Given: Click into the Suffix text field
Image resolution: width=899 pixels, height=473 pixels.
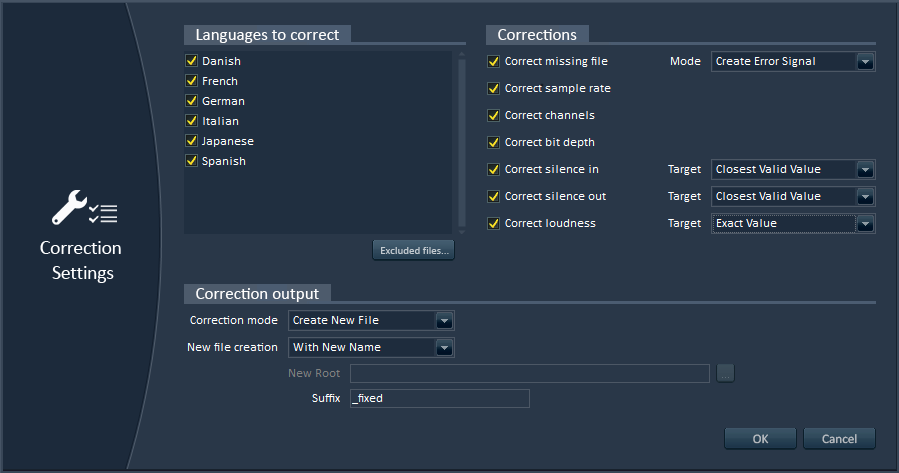Looking at the screenshot, I should (x=440, y=398).
